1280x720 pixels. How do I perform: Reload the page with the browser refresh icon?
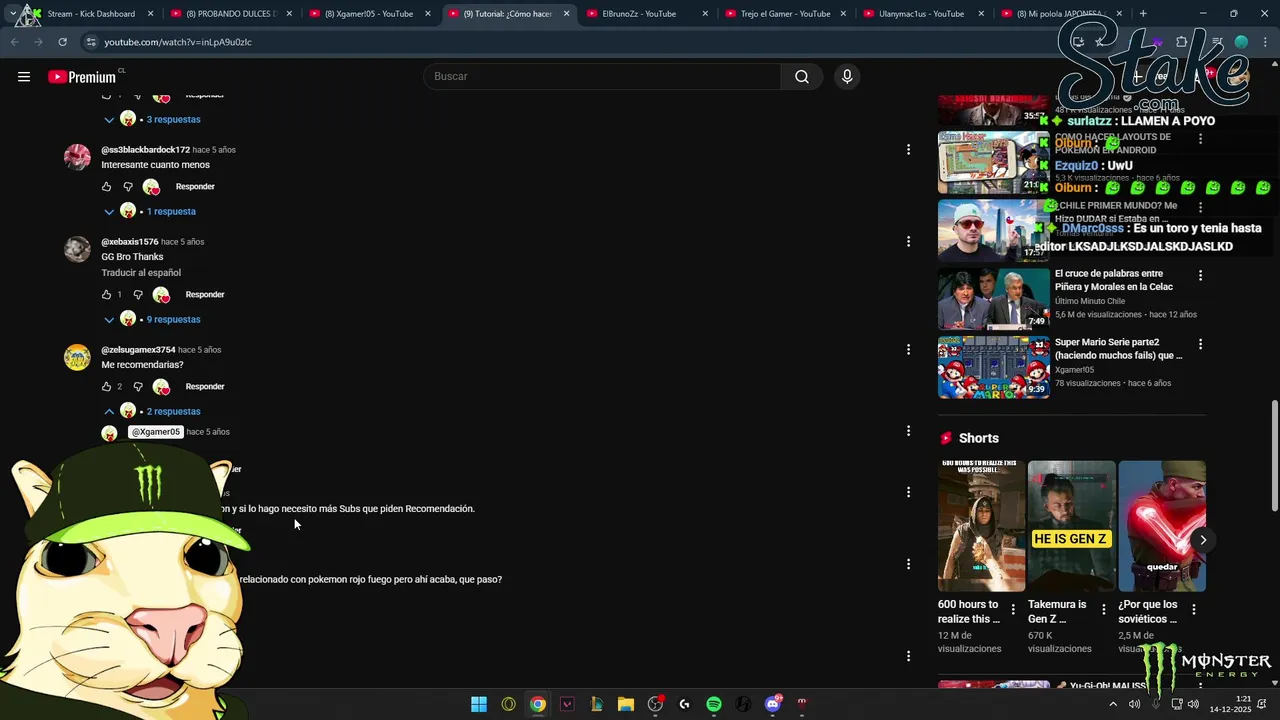click(62, 42)
